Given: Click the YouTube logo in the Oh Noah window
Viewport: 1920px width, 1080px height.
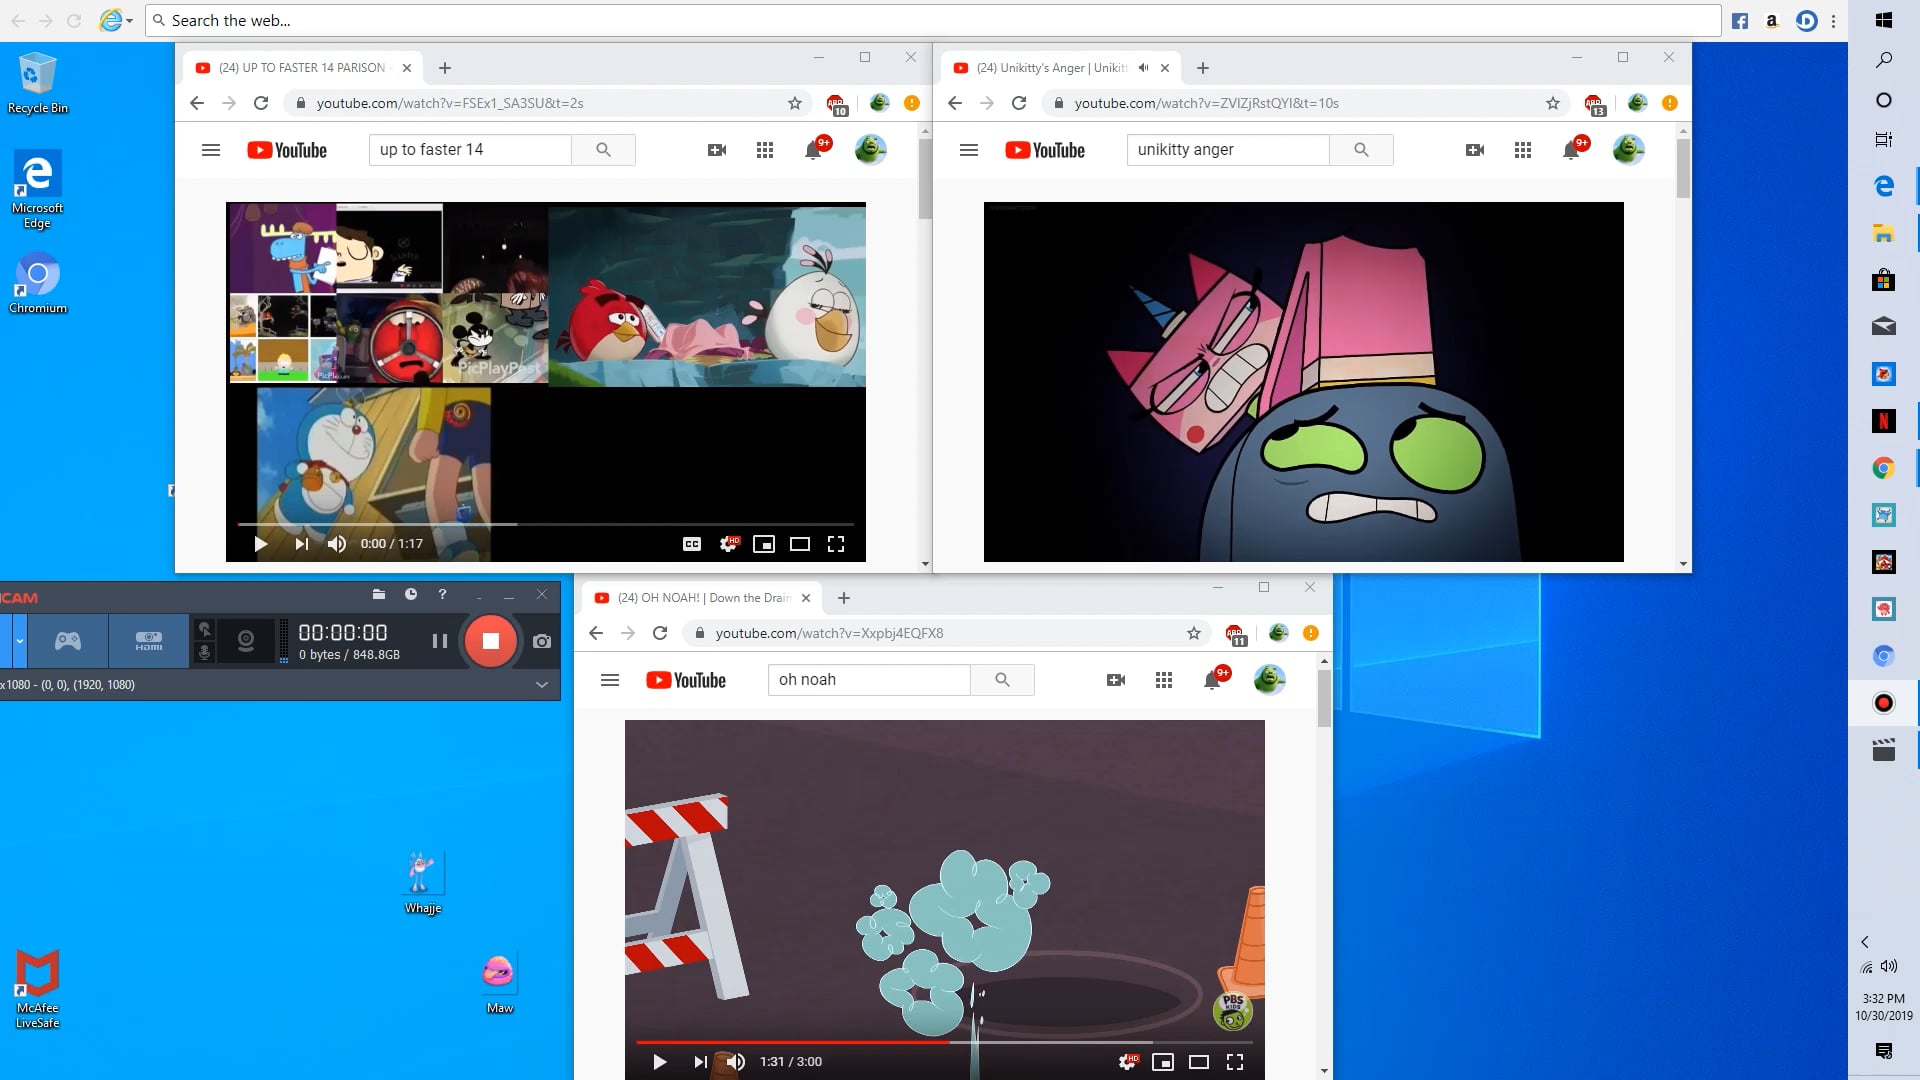Looking at the screenshot, I should 686,680.
